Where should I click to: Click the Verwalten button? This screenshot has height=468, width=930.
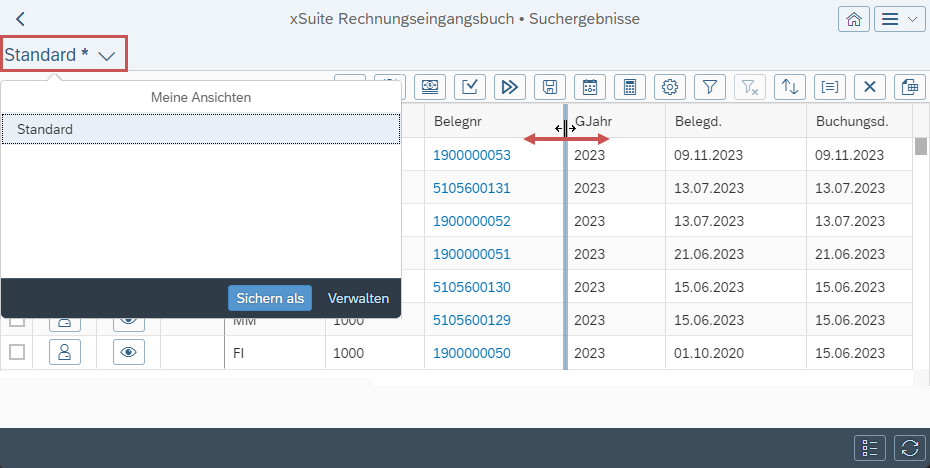click(358, 298)
